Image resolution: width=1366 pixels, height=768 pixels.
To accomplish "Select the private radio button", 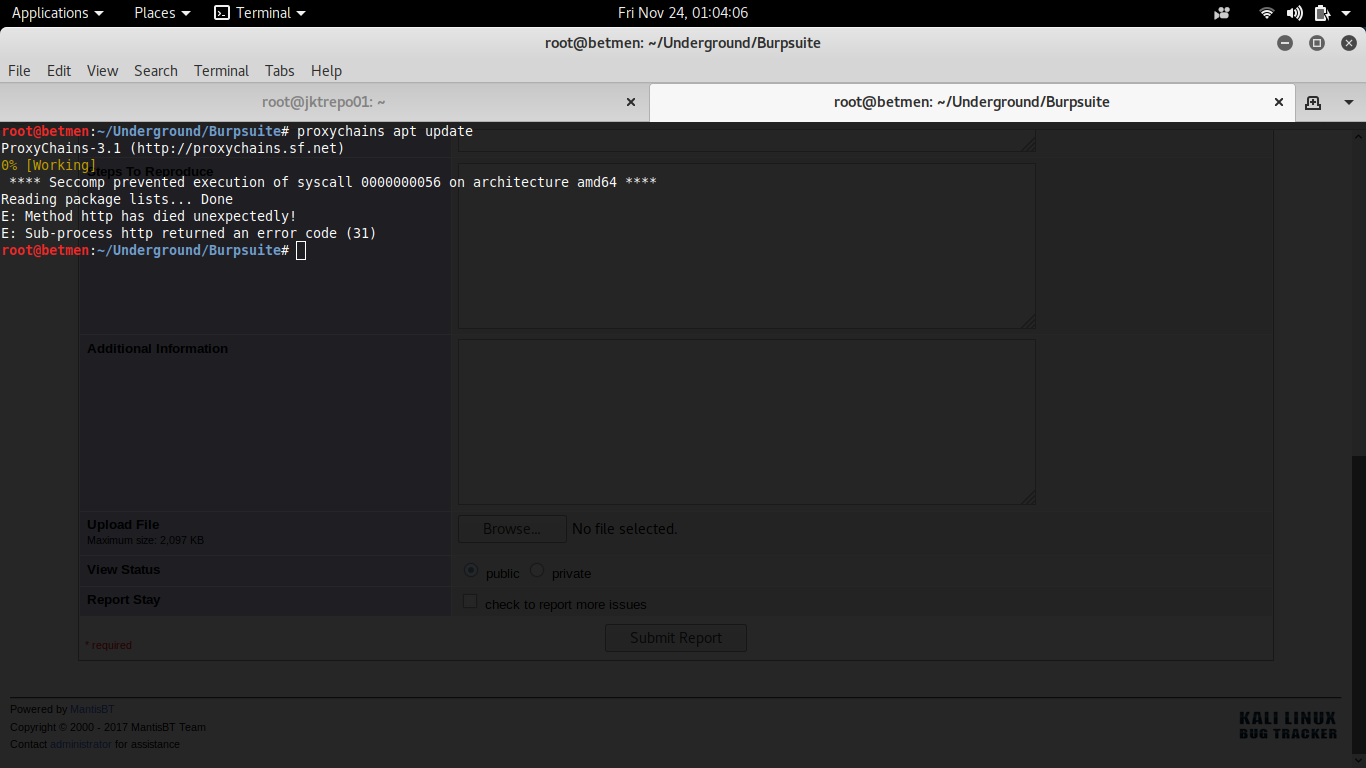I will [537, 571].
